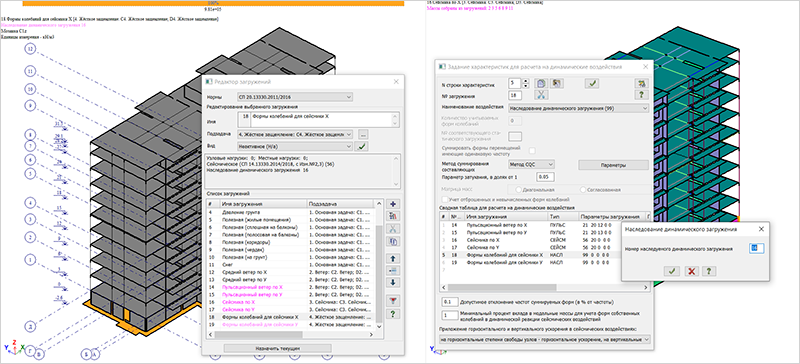Click the scissors cut icon in Редактор загружений

pos(393,229)
